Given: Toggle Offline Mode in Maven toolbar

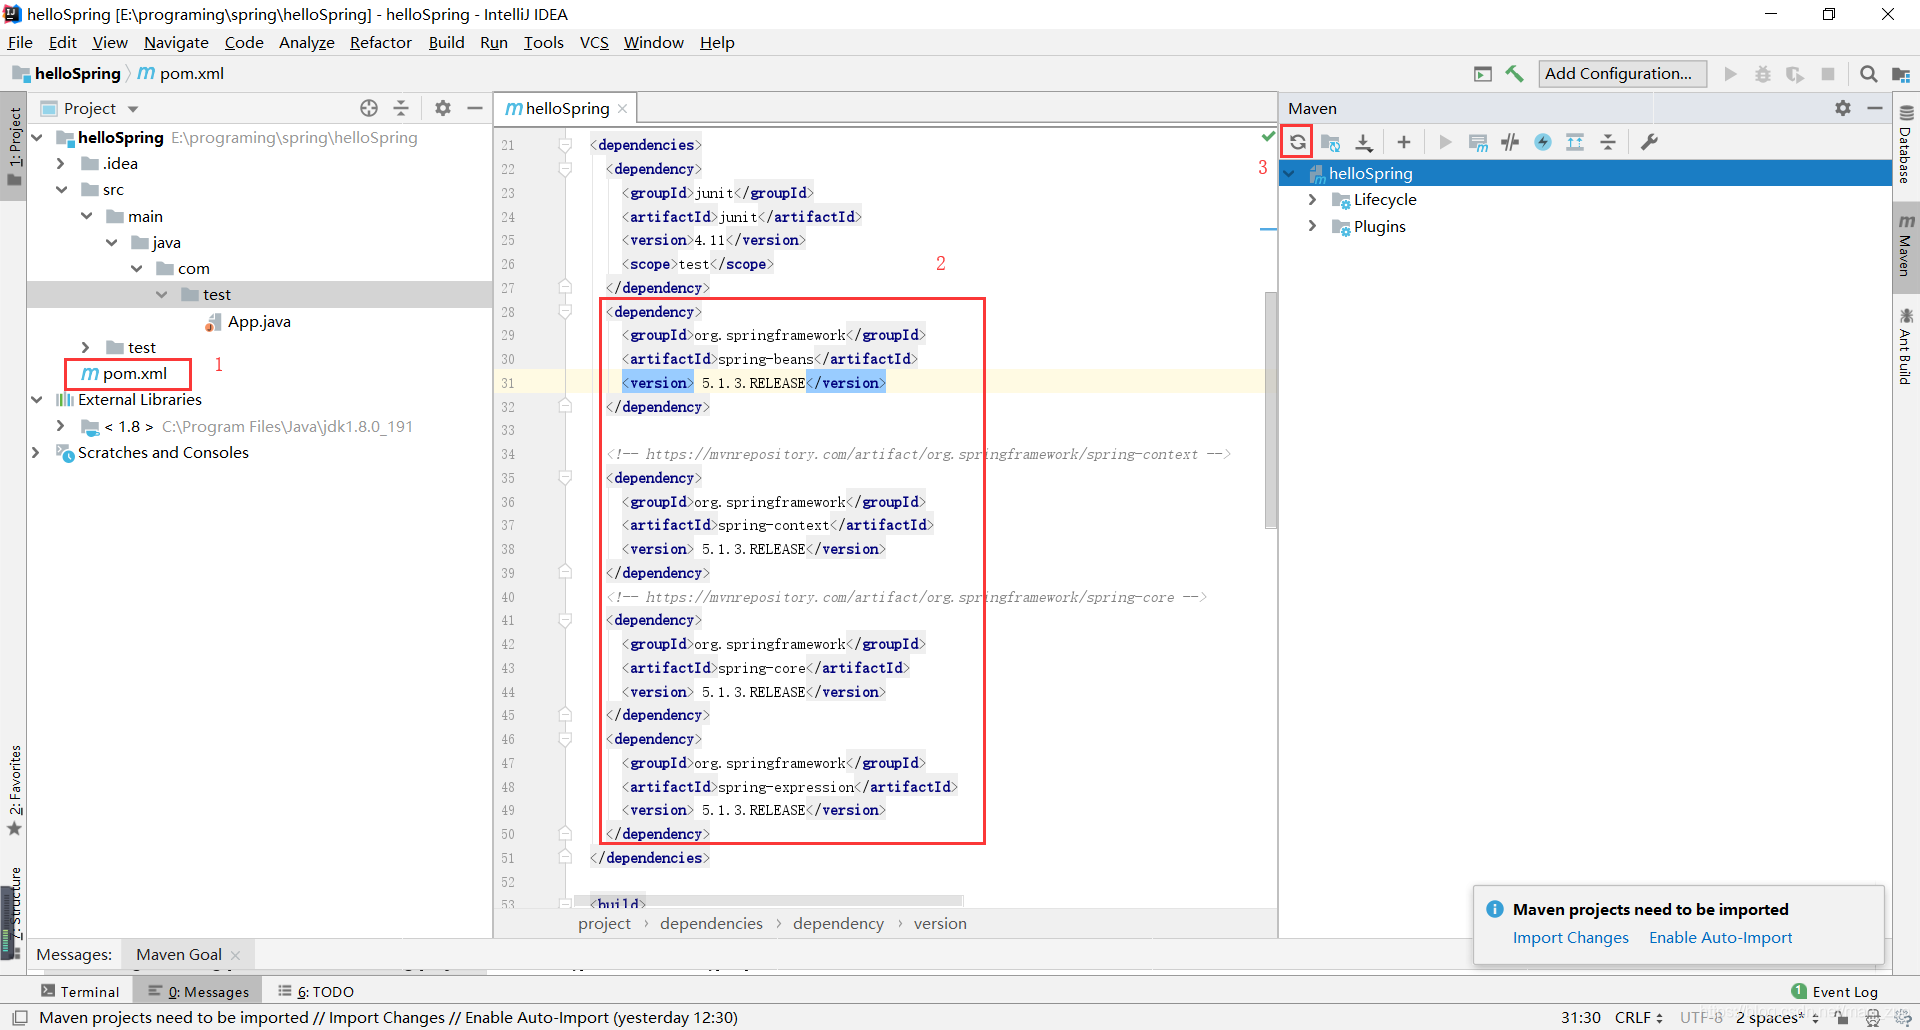Looking at the screenshot, I should [x=1510, y=142].
